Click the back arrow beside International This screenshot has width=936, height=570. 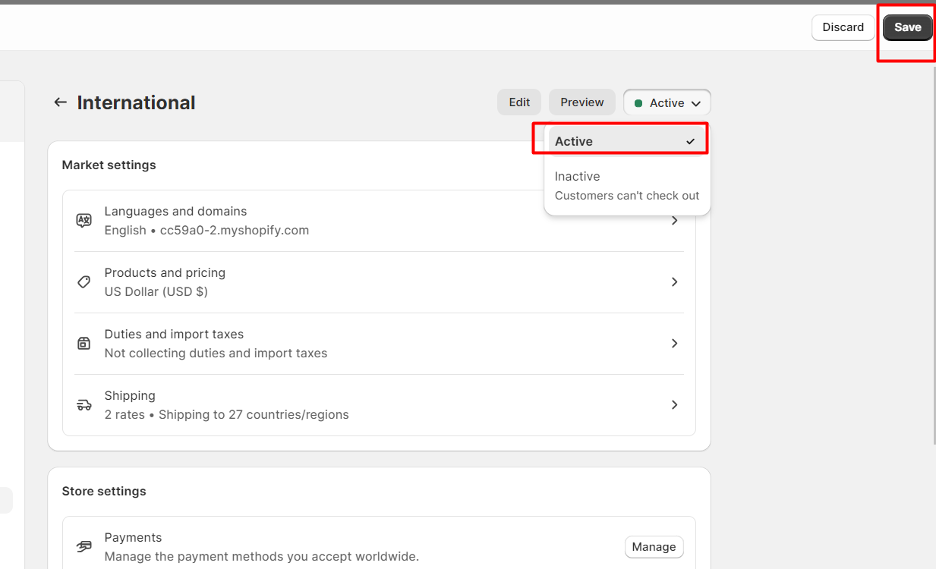tap(60, 103)
